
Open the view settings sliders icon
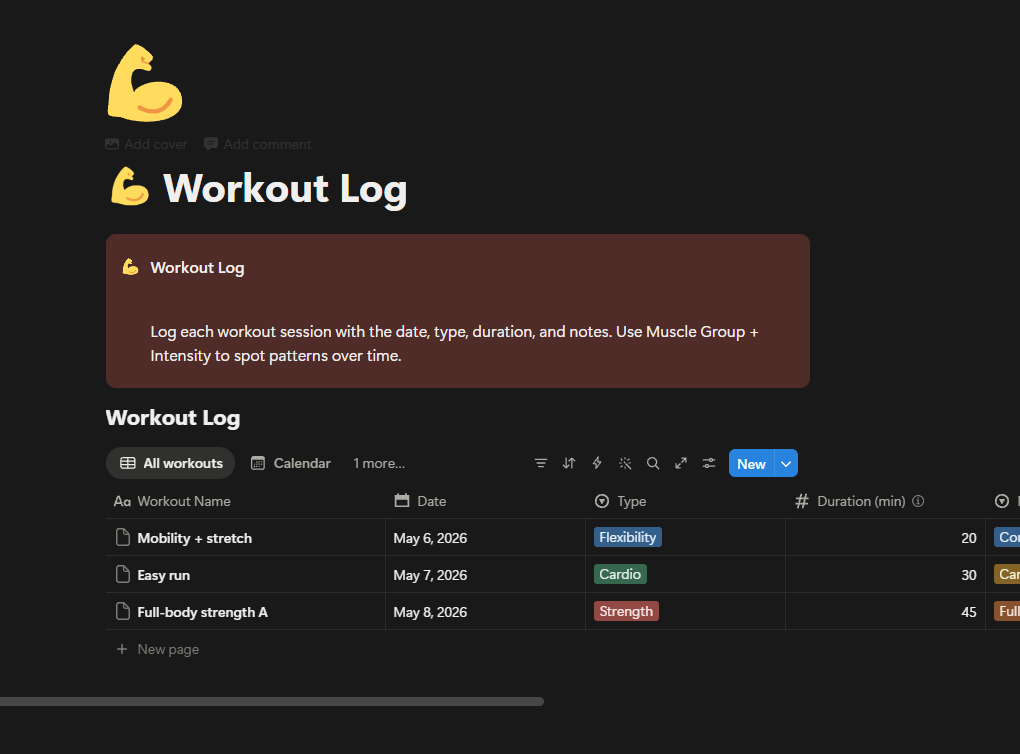[x=709, y=463]
